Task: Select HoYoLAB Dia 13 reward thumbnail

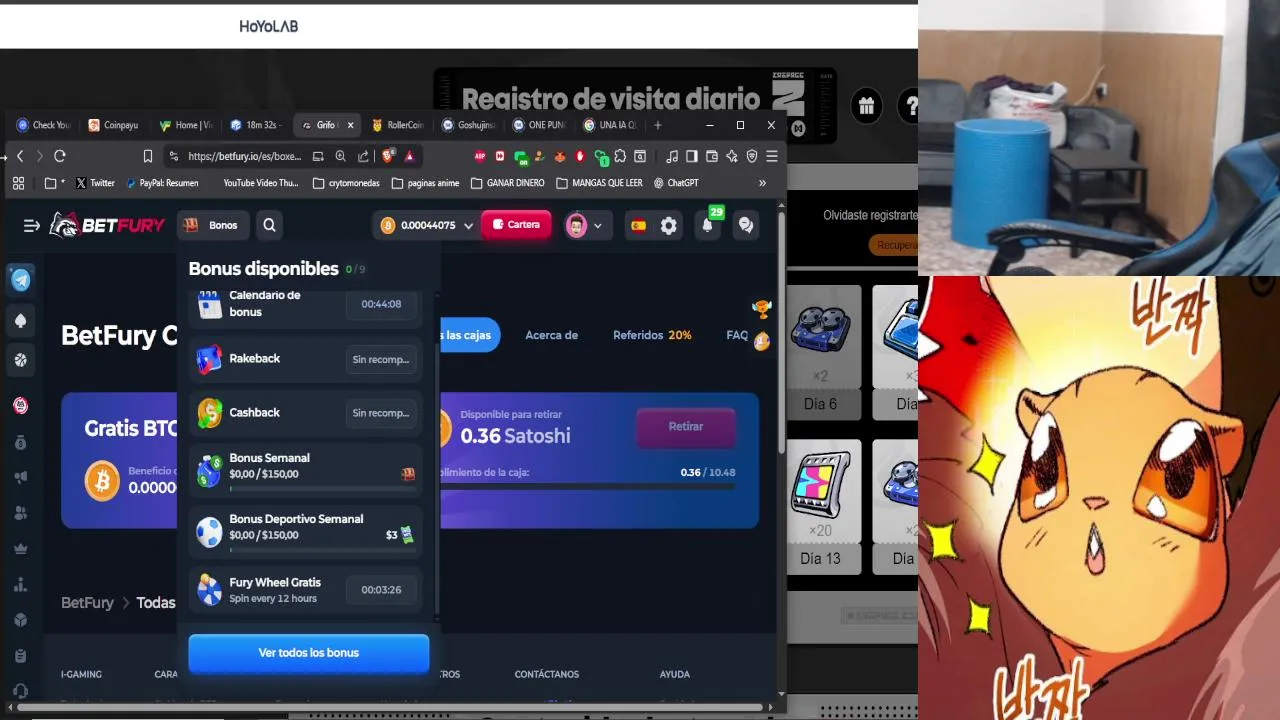Action: [x=820, y=506]
